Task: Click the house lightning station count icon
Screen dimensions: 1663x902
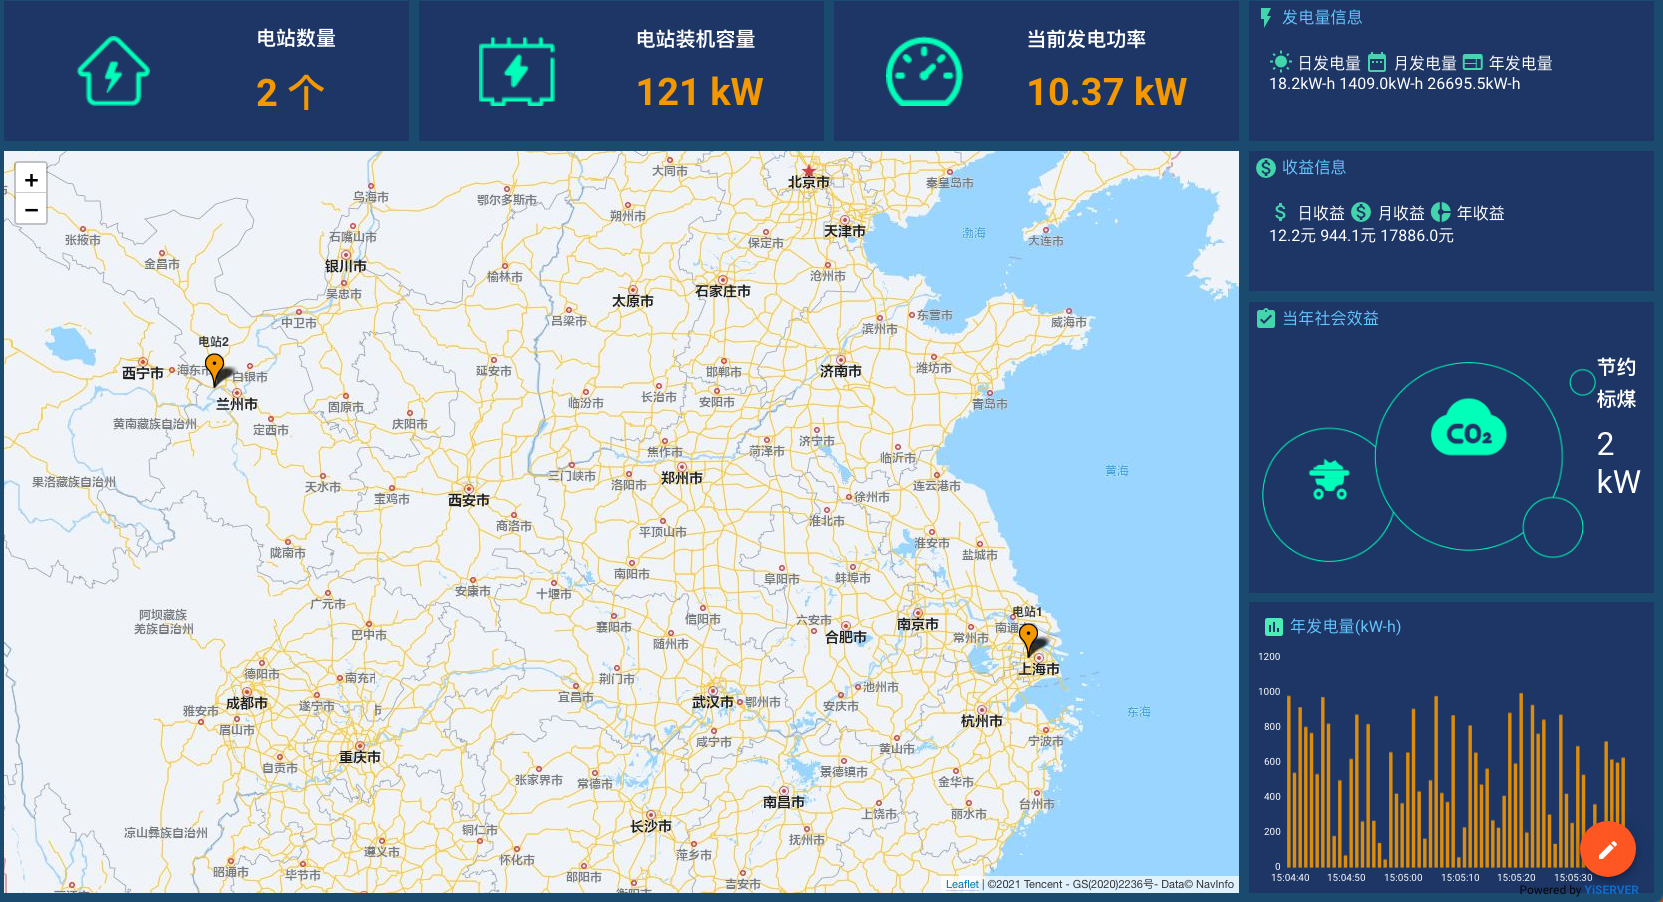Action: click(x=114, y=72)
